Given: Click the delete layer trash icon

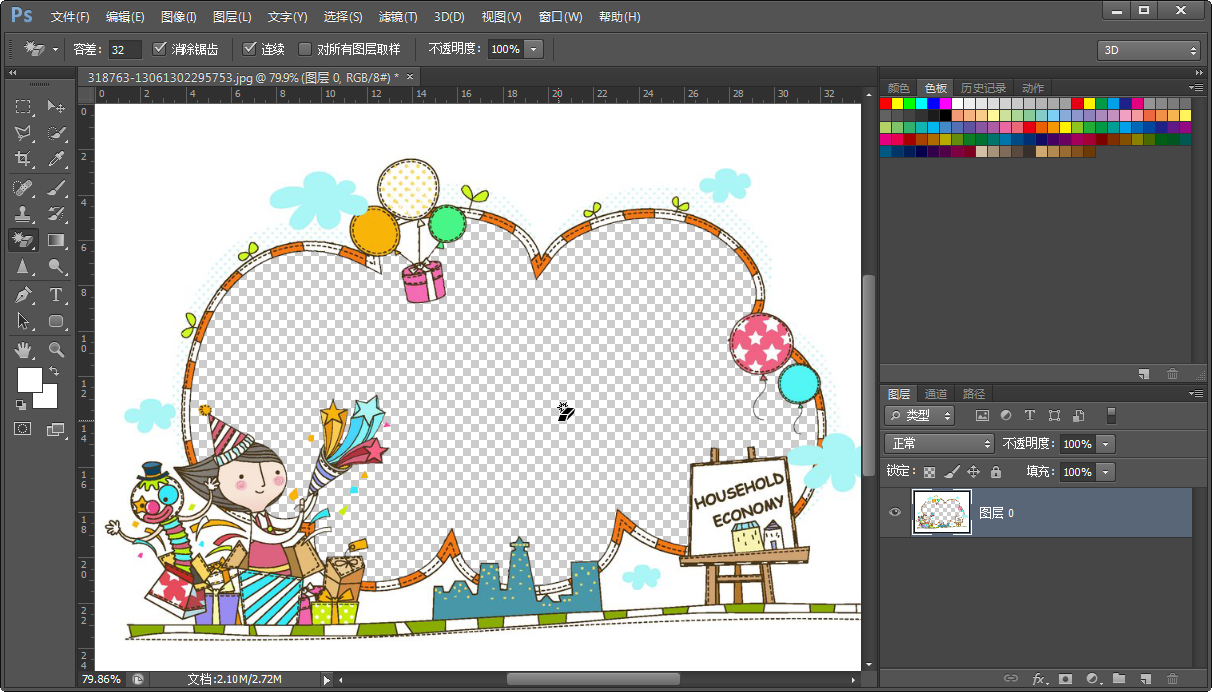Looking at the screenshot, I should (x=1172, y=679).
